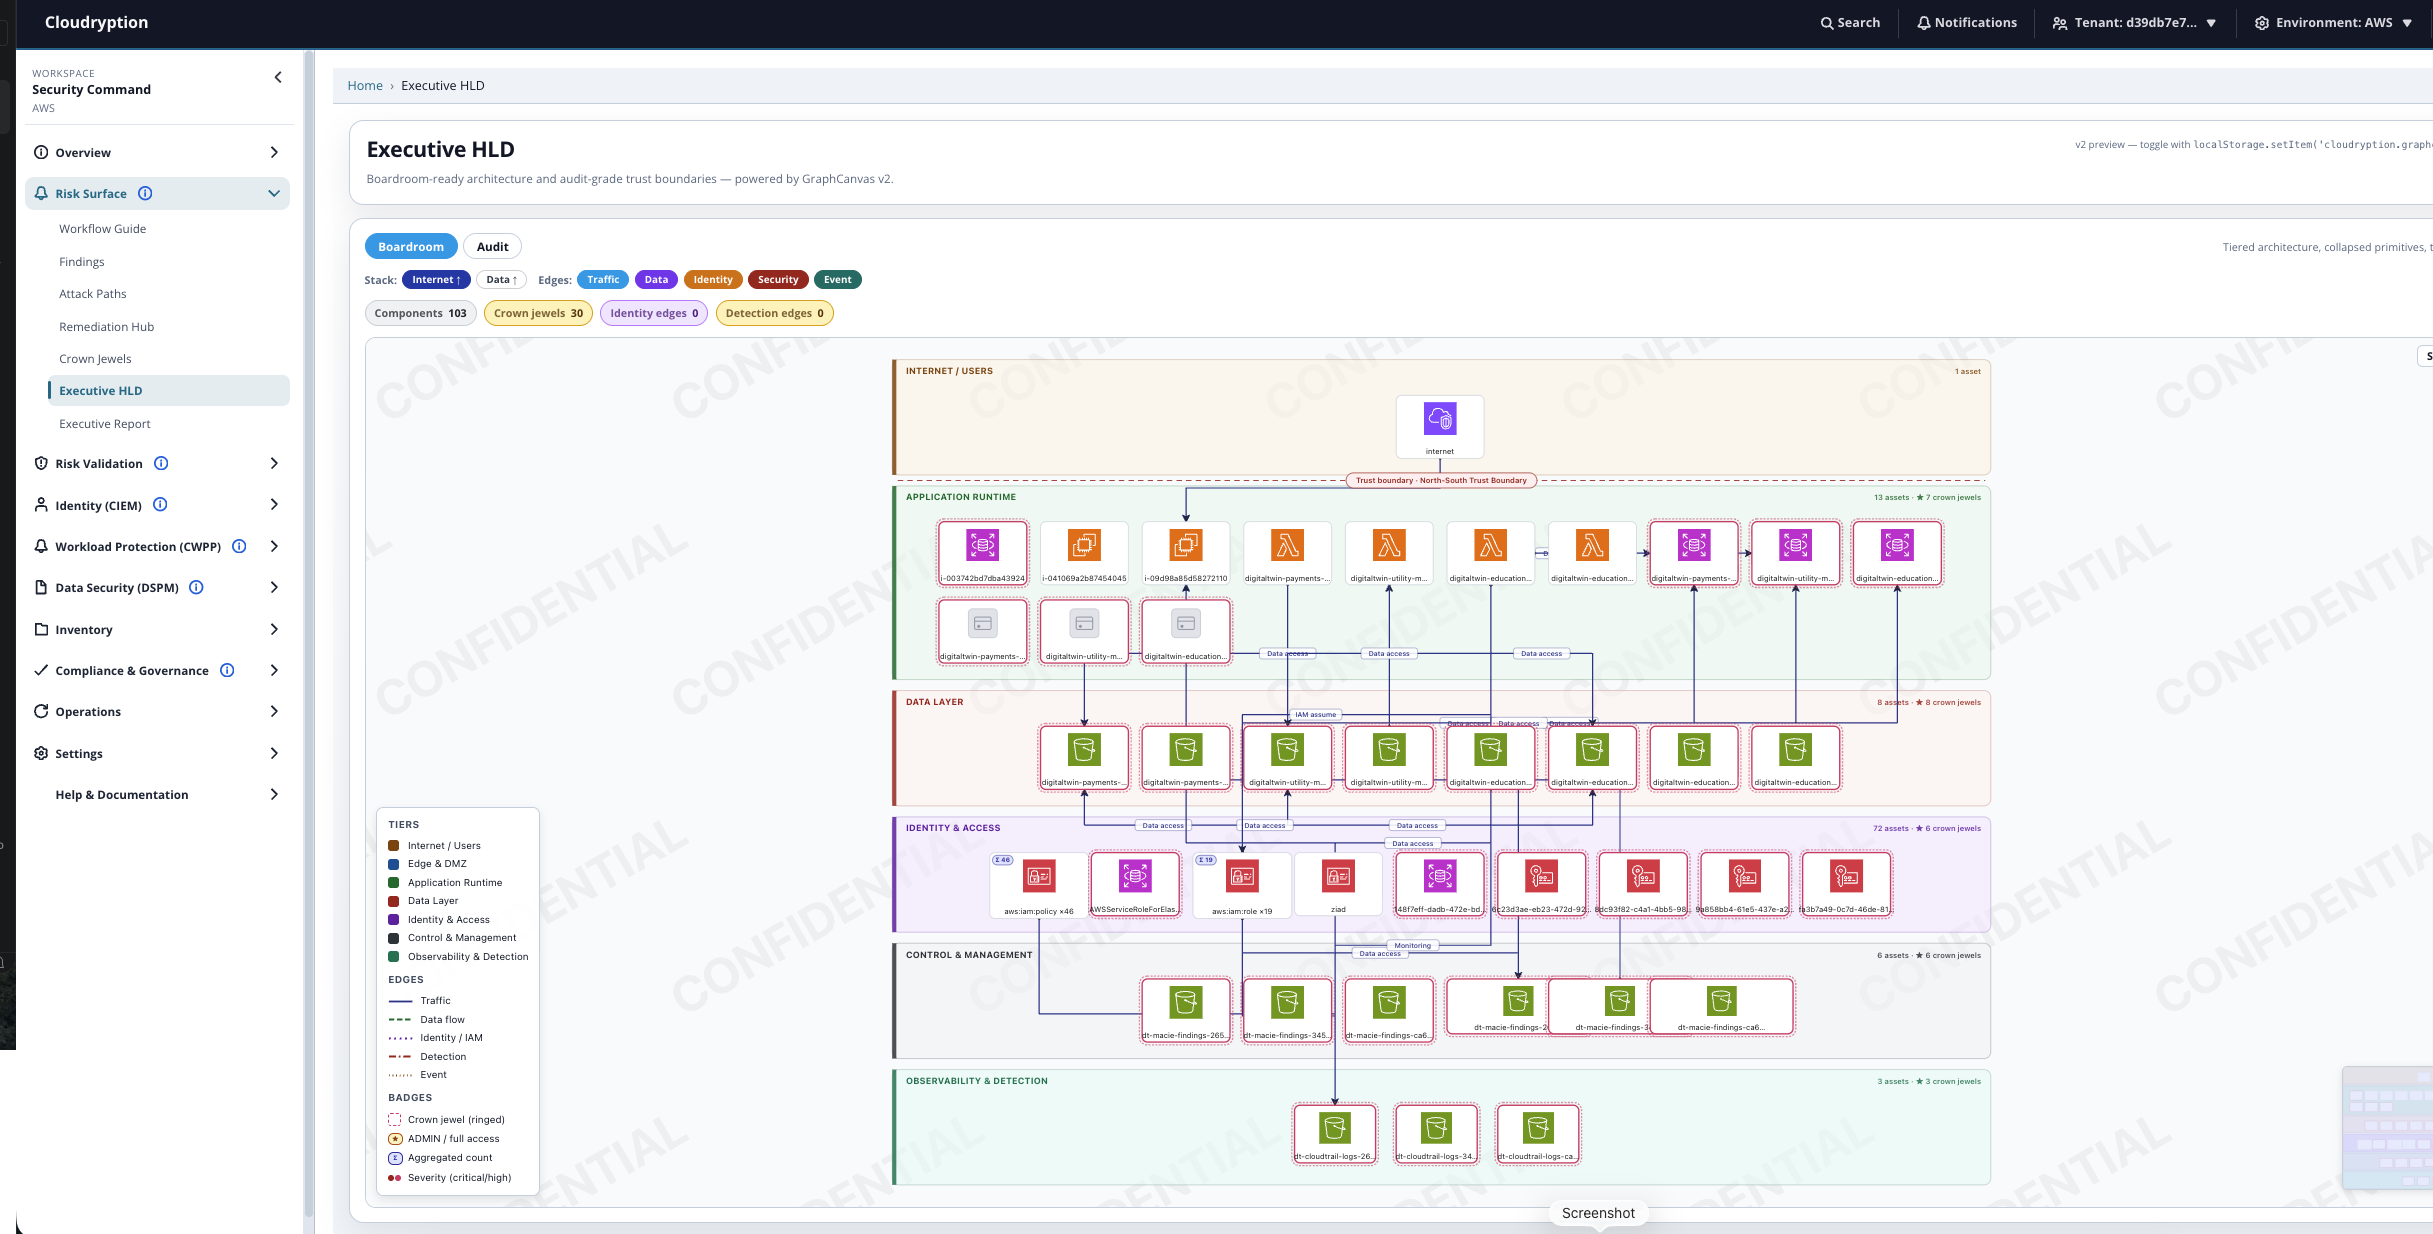Viewport: 2433px width, 1234px height.
Task: Select KMS key node 6c23d3ae-eb23-472d
Action: coord(1541,884)
